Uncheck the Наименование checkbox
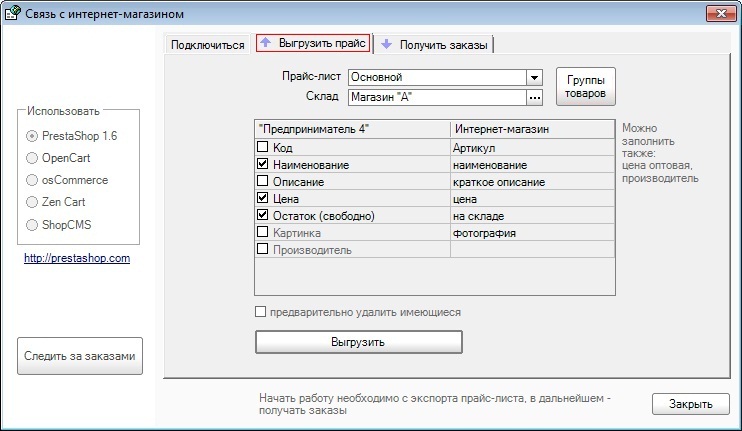This screenshot has width=742, height=431. 262,164
